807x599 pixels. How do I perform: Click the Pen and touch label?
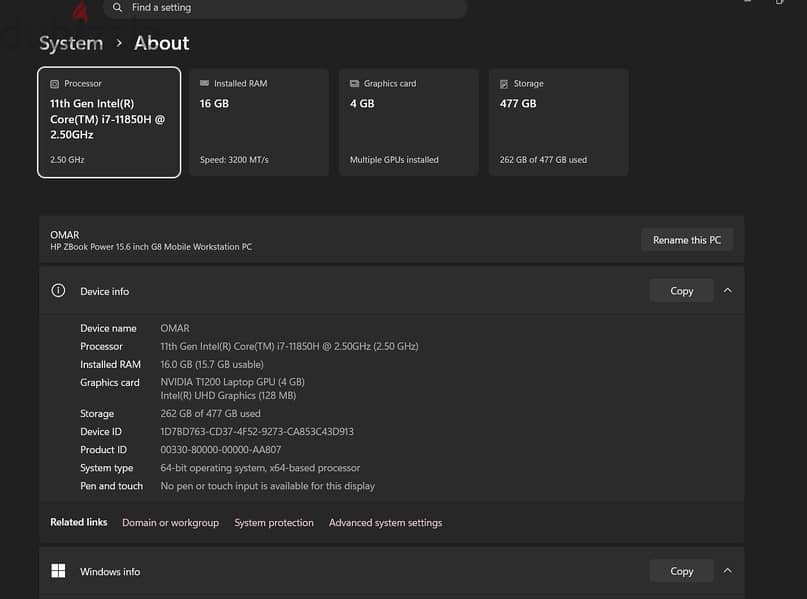tap(112, 486)
